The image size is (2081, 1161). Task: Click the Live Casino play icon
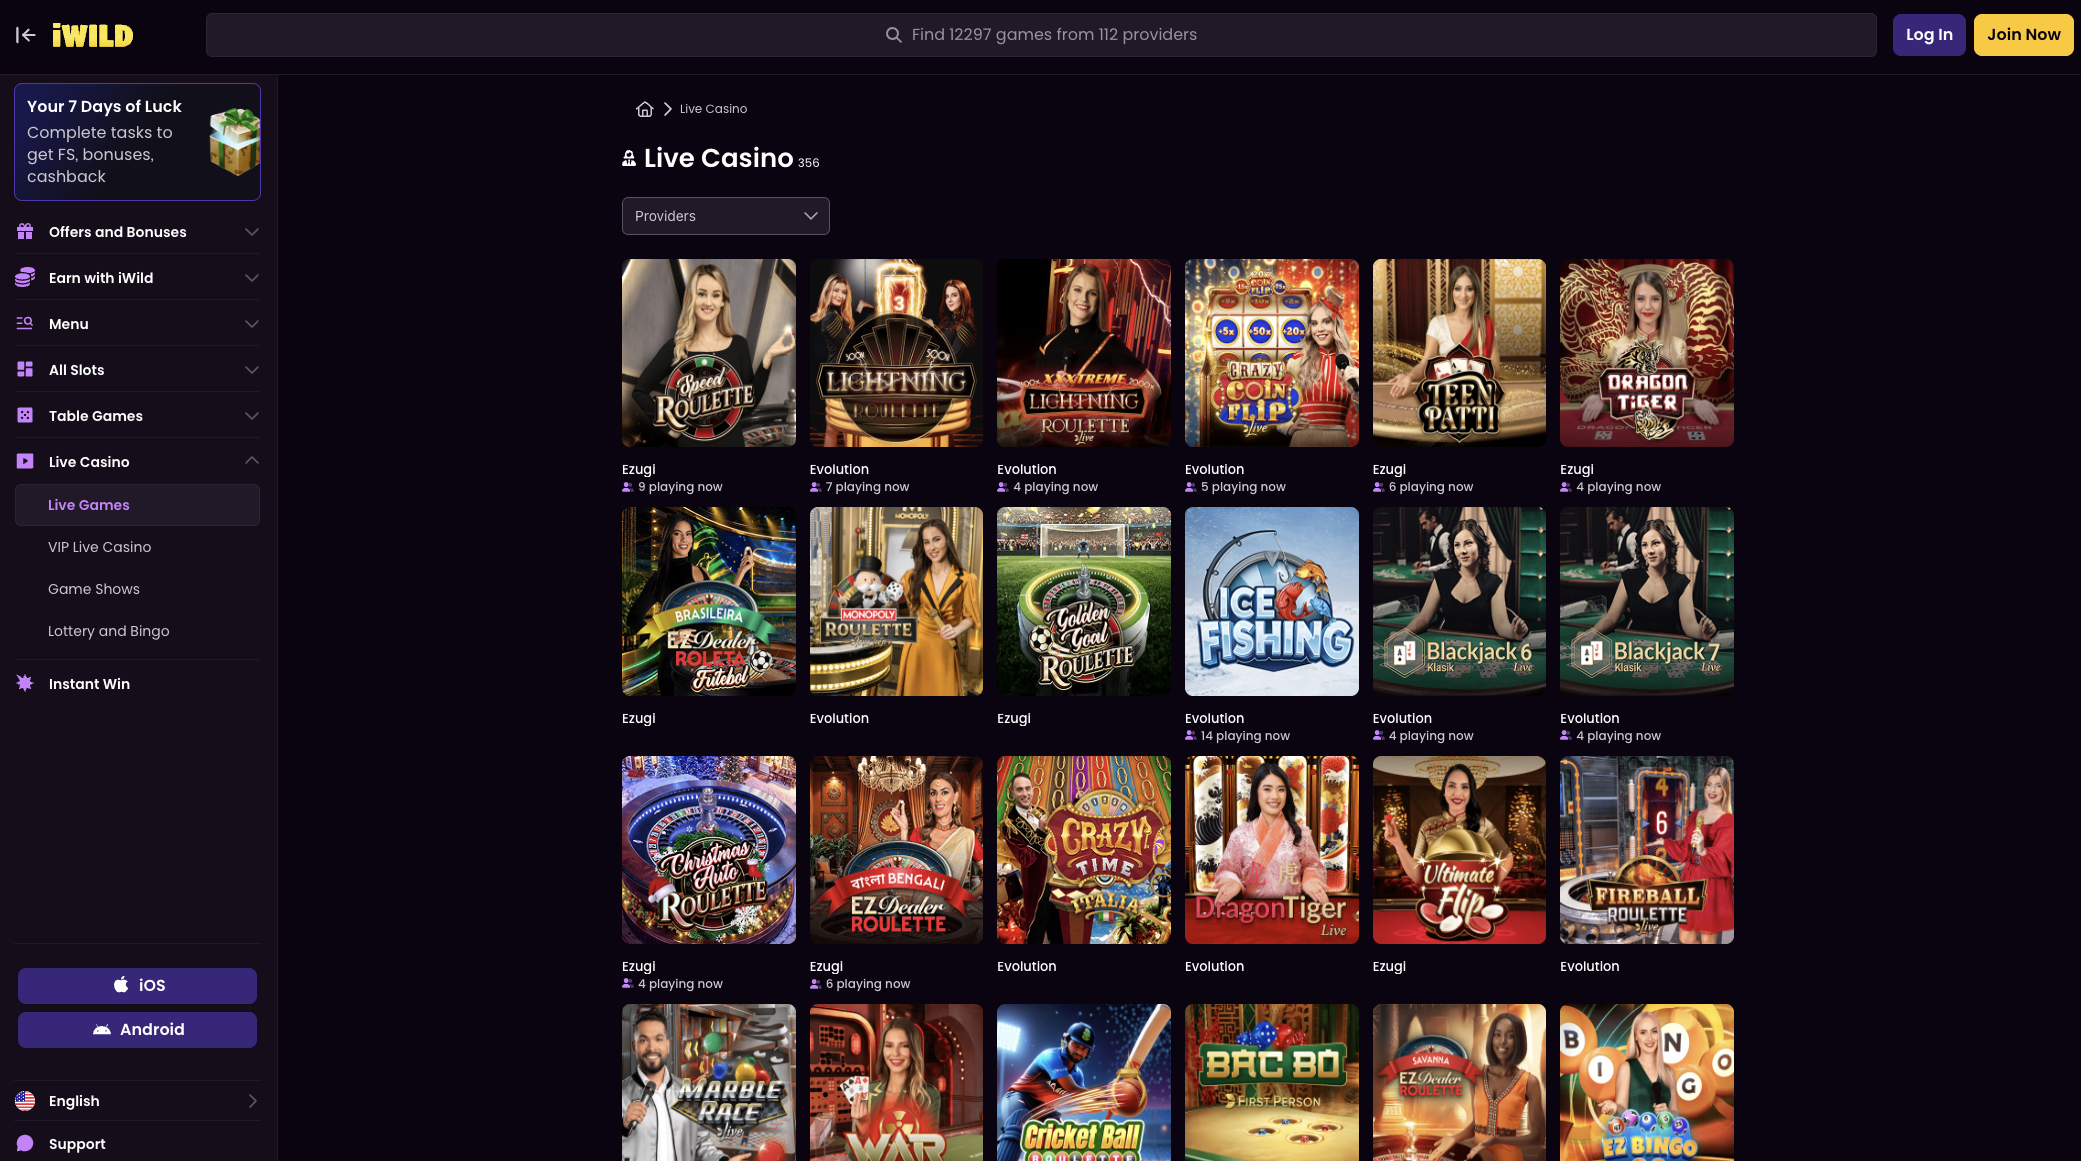tap(25, 462)
